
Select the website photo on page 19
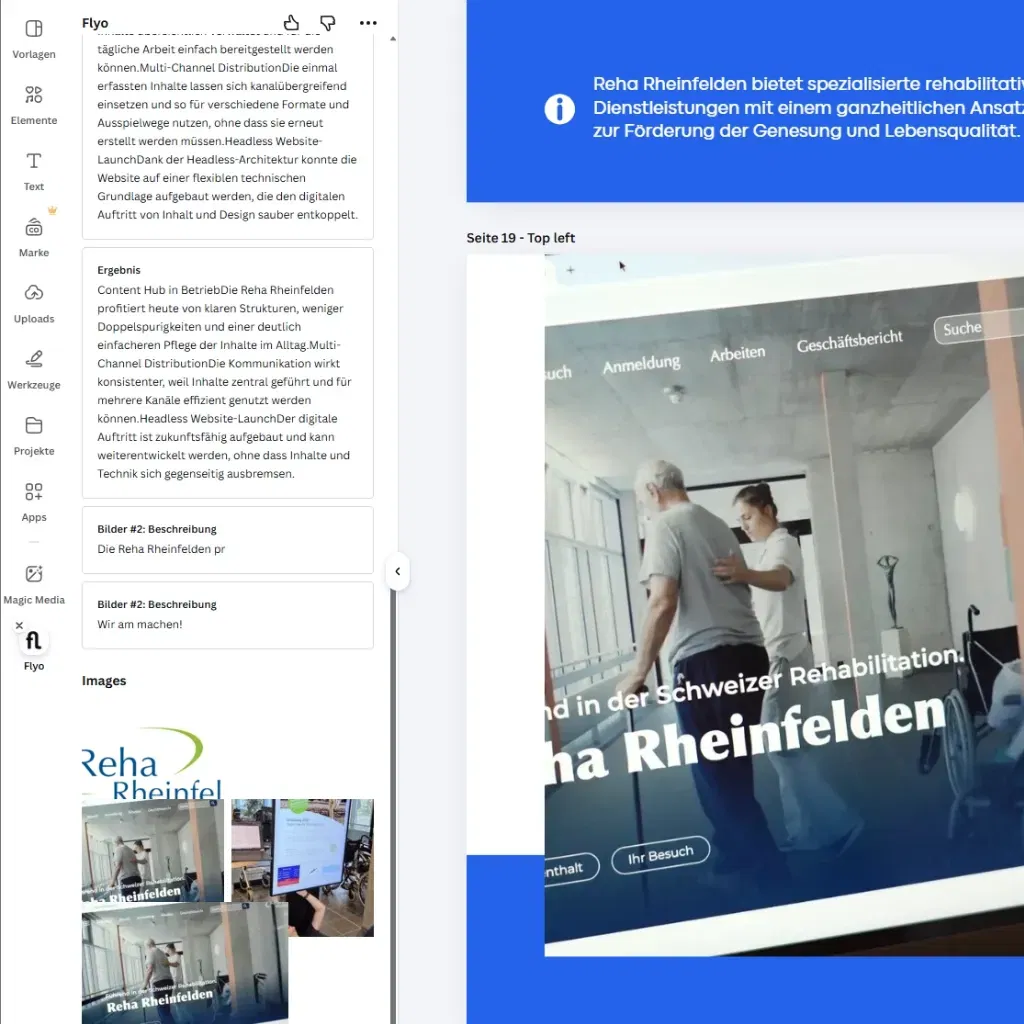784,605
